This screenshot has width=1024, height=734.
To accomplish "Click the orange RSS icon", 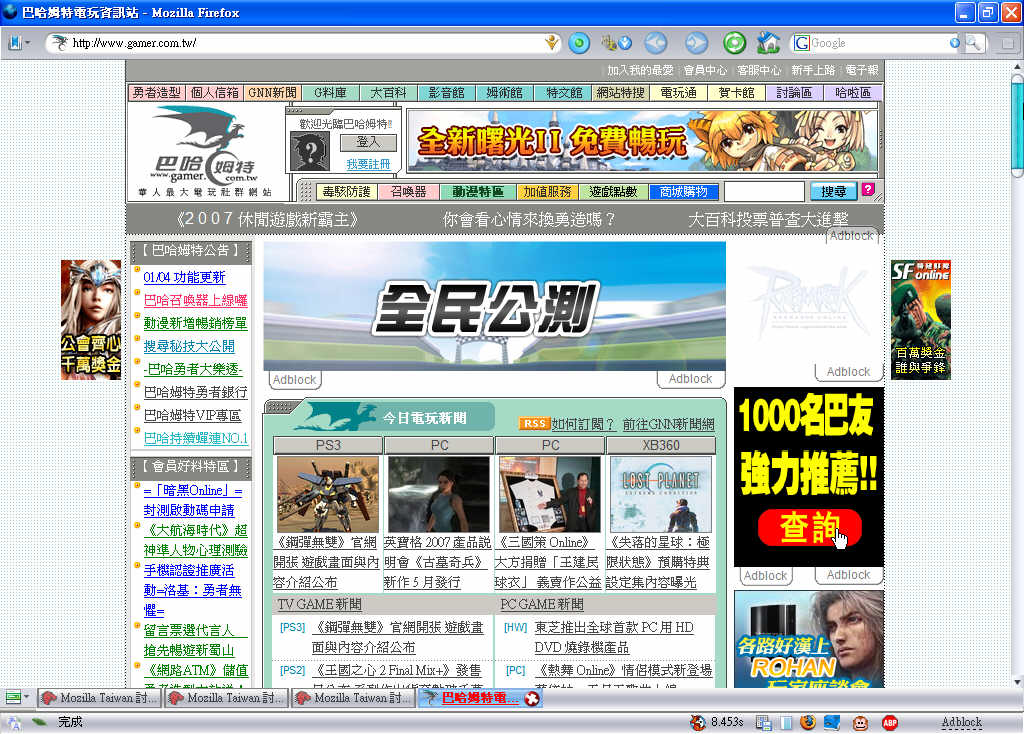I will click(534, 424).
